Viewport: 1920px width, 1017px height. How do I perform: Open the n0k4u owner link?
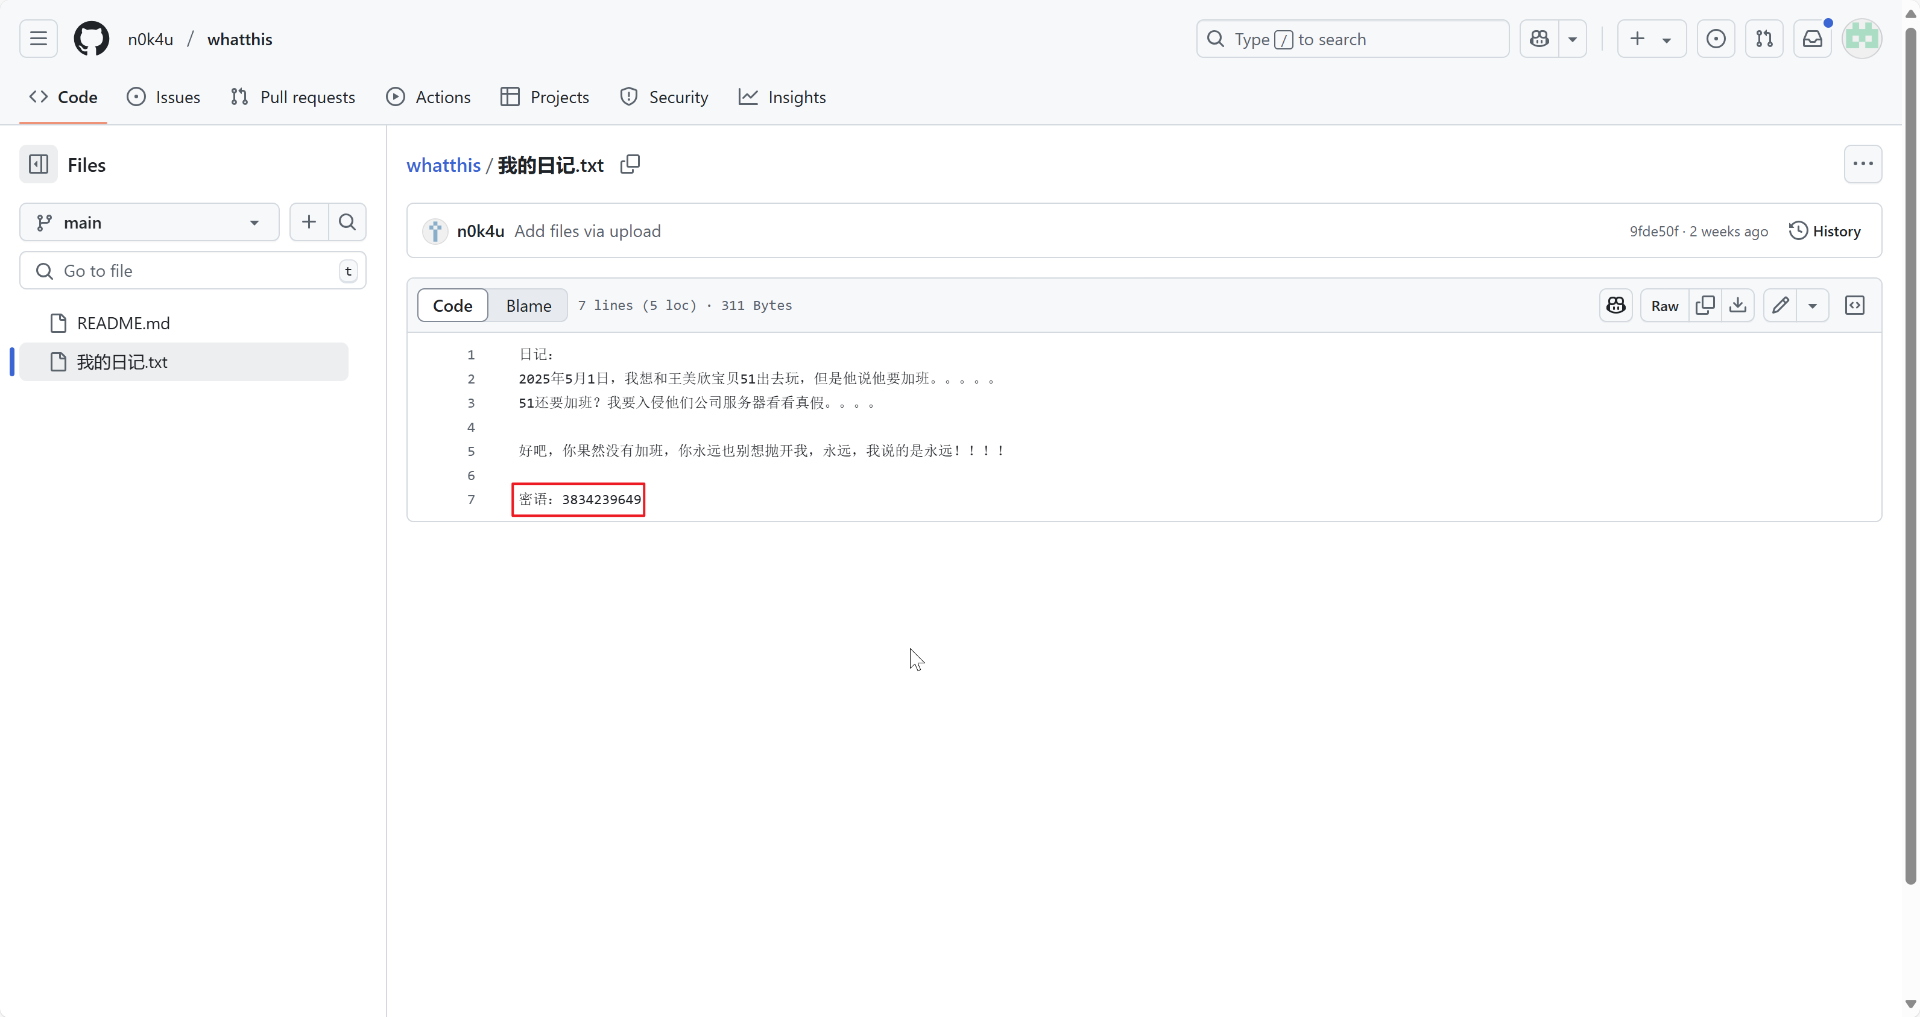(x=151, y=39)
